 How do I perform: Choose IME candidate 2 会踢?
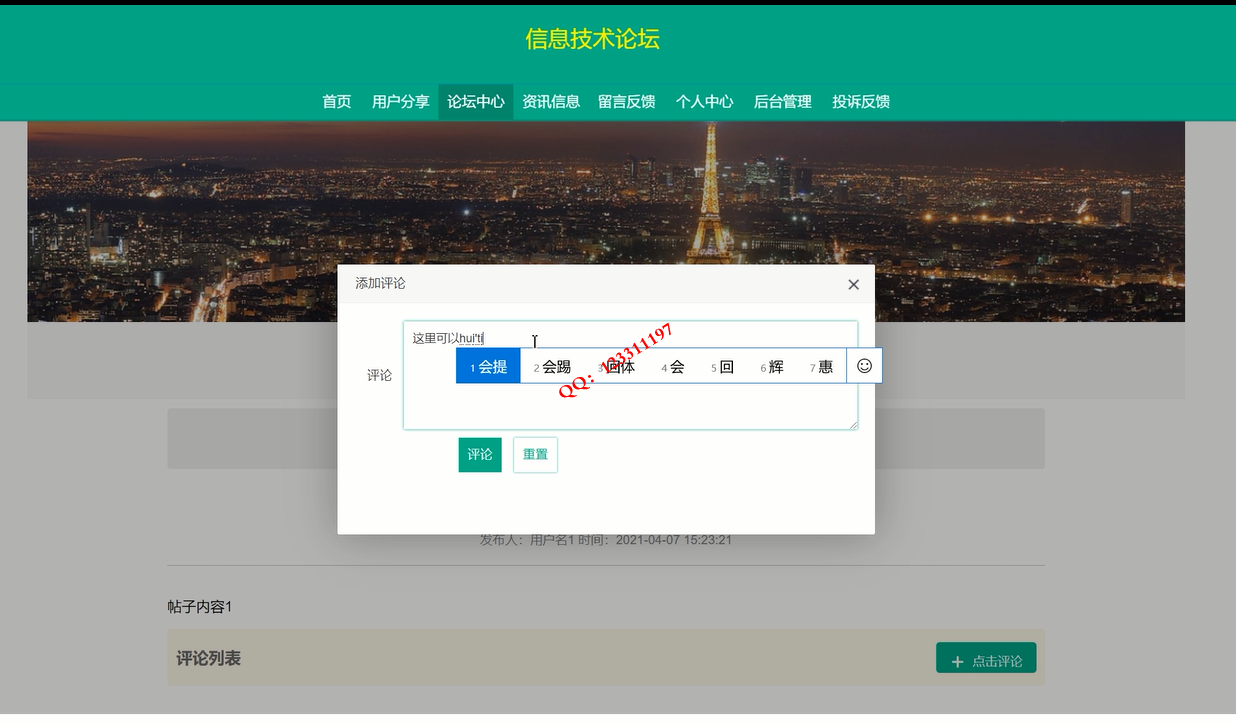tap(553, 367)
